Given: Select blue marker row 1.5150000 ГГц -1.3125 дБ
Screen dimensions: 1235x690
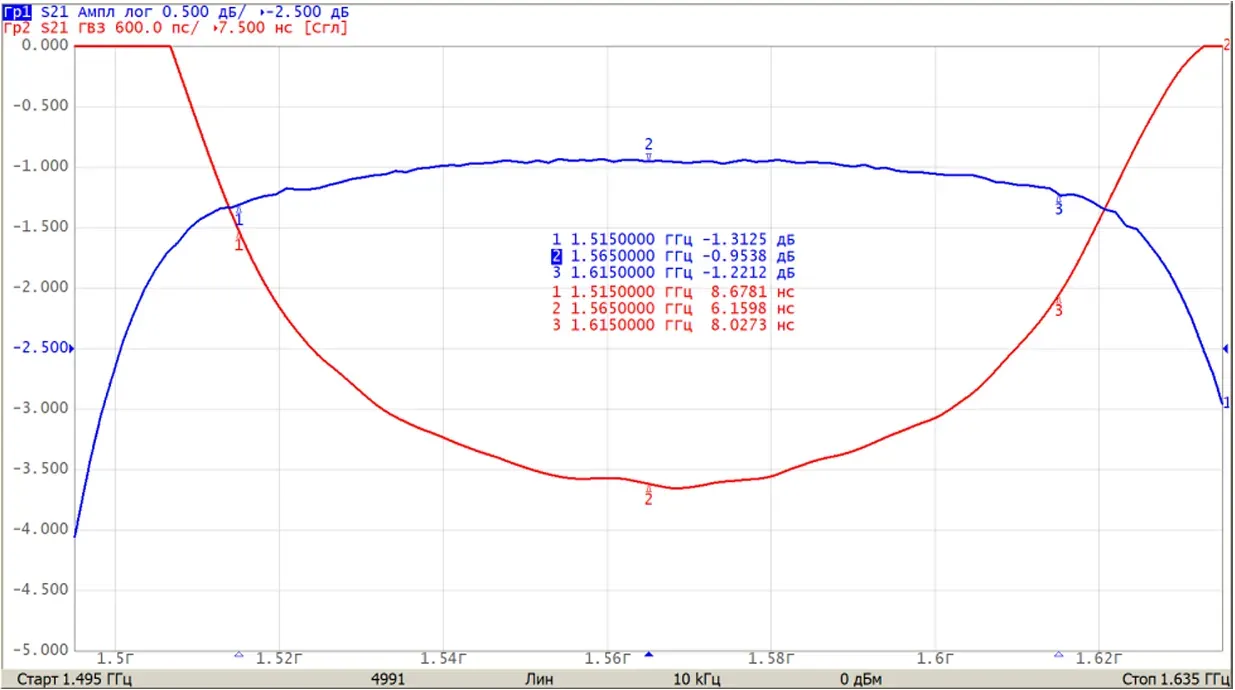Looking at the screenshot, I should tap(674, 239).
